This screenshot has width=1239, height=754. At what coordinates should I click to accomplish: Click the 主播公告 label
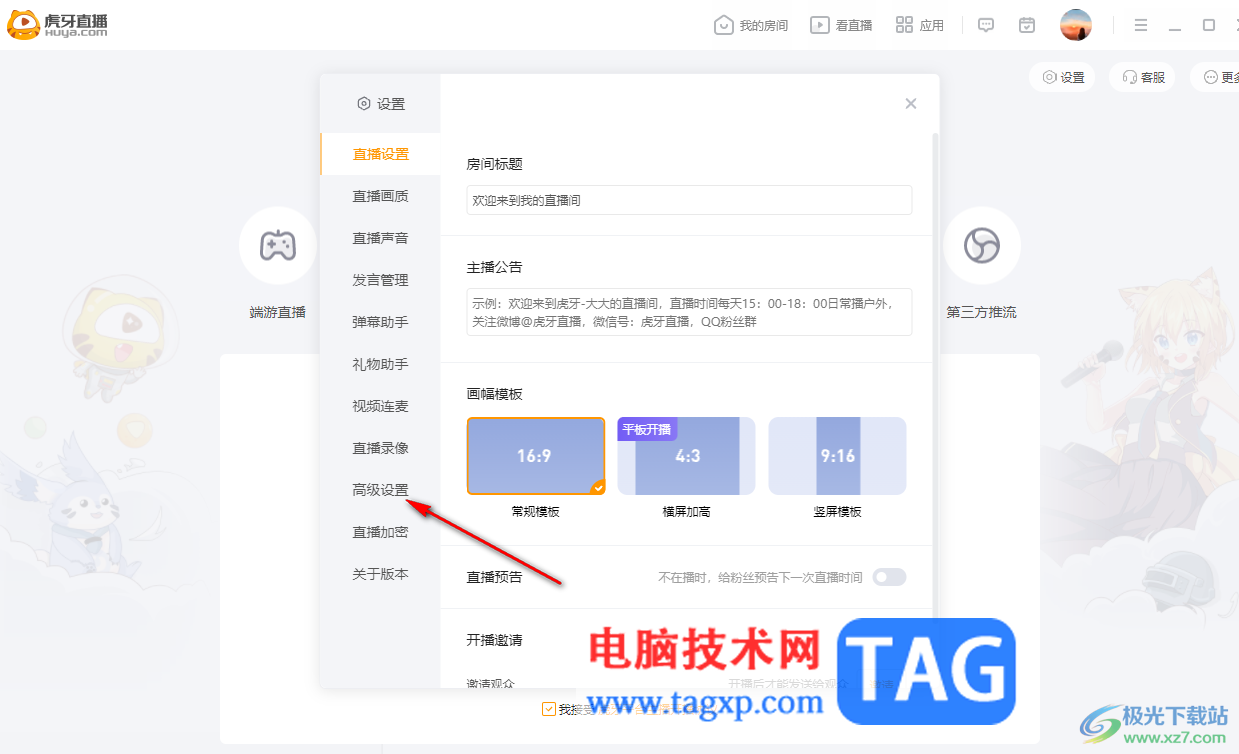pos(494,267)
